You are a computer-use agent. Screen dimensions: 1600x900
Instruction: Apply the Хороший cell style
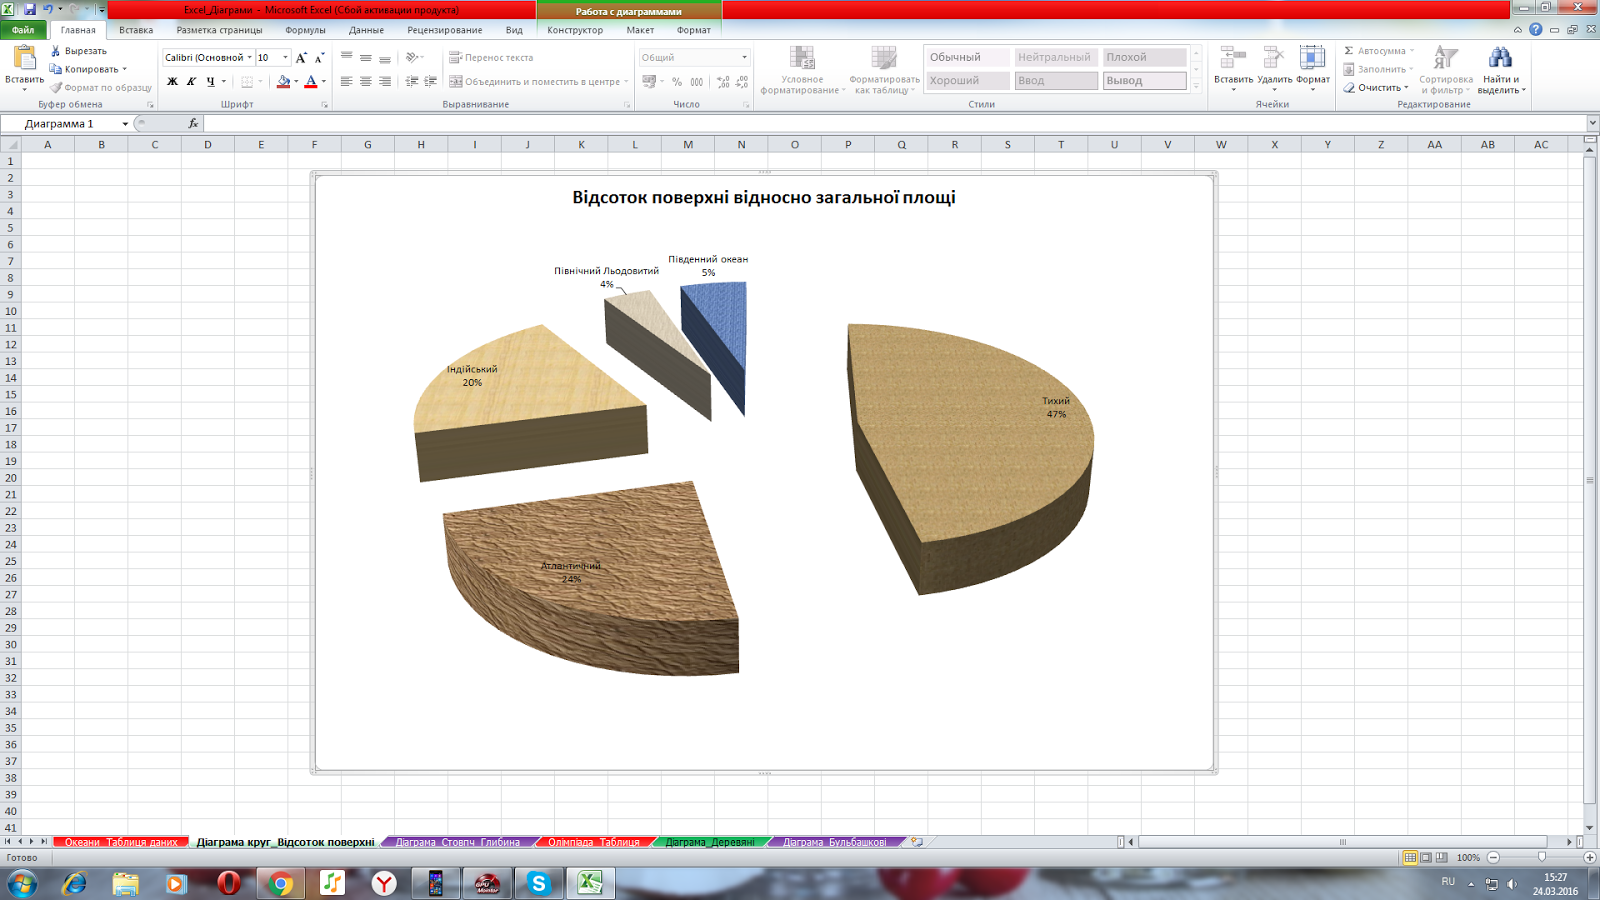click(968, 81)
